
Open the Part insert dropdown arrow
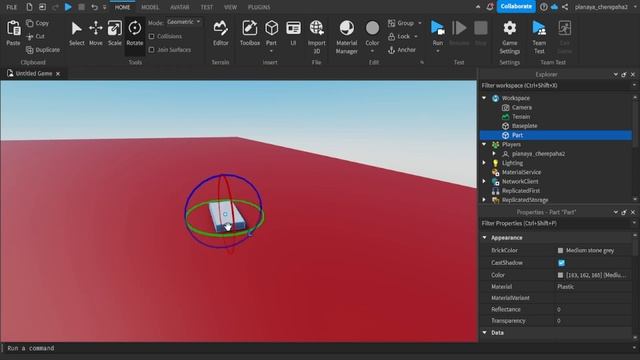[271, 51]
